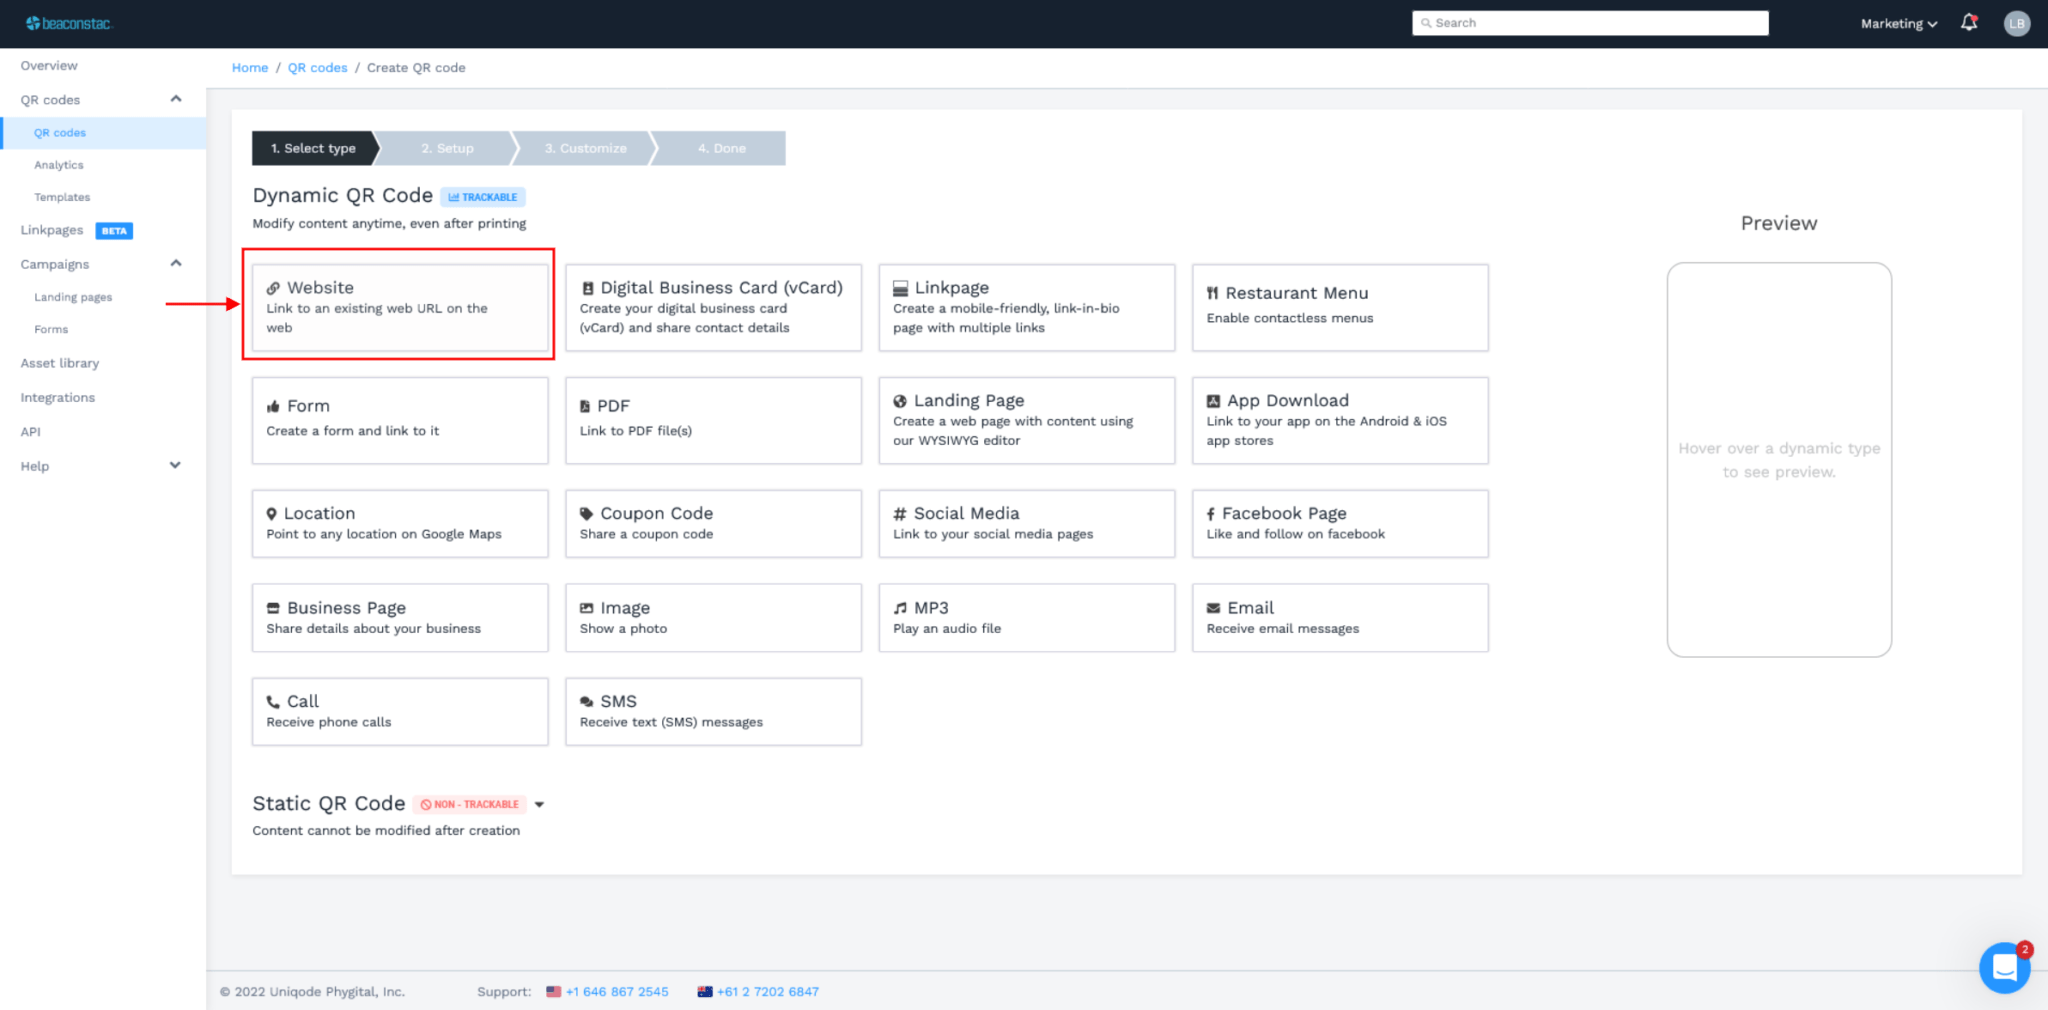
Task: Open the LB user avatar menu
Action: coord(2016,23)
